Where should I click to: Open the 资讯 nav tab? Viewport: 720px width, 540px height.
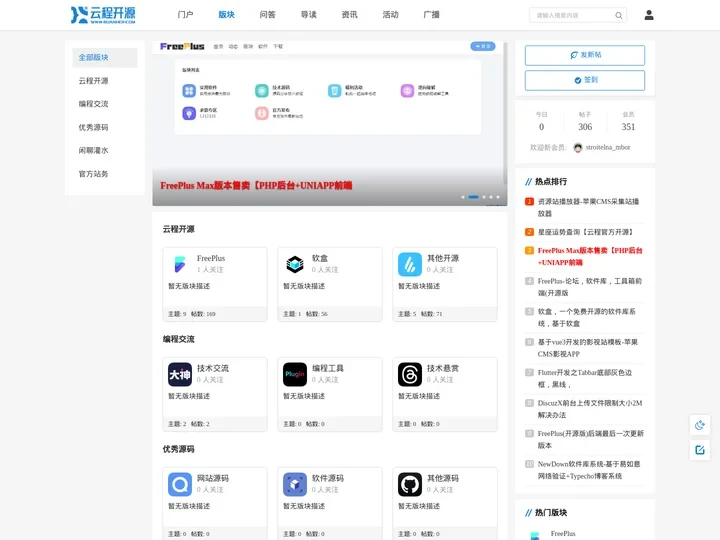349,15
